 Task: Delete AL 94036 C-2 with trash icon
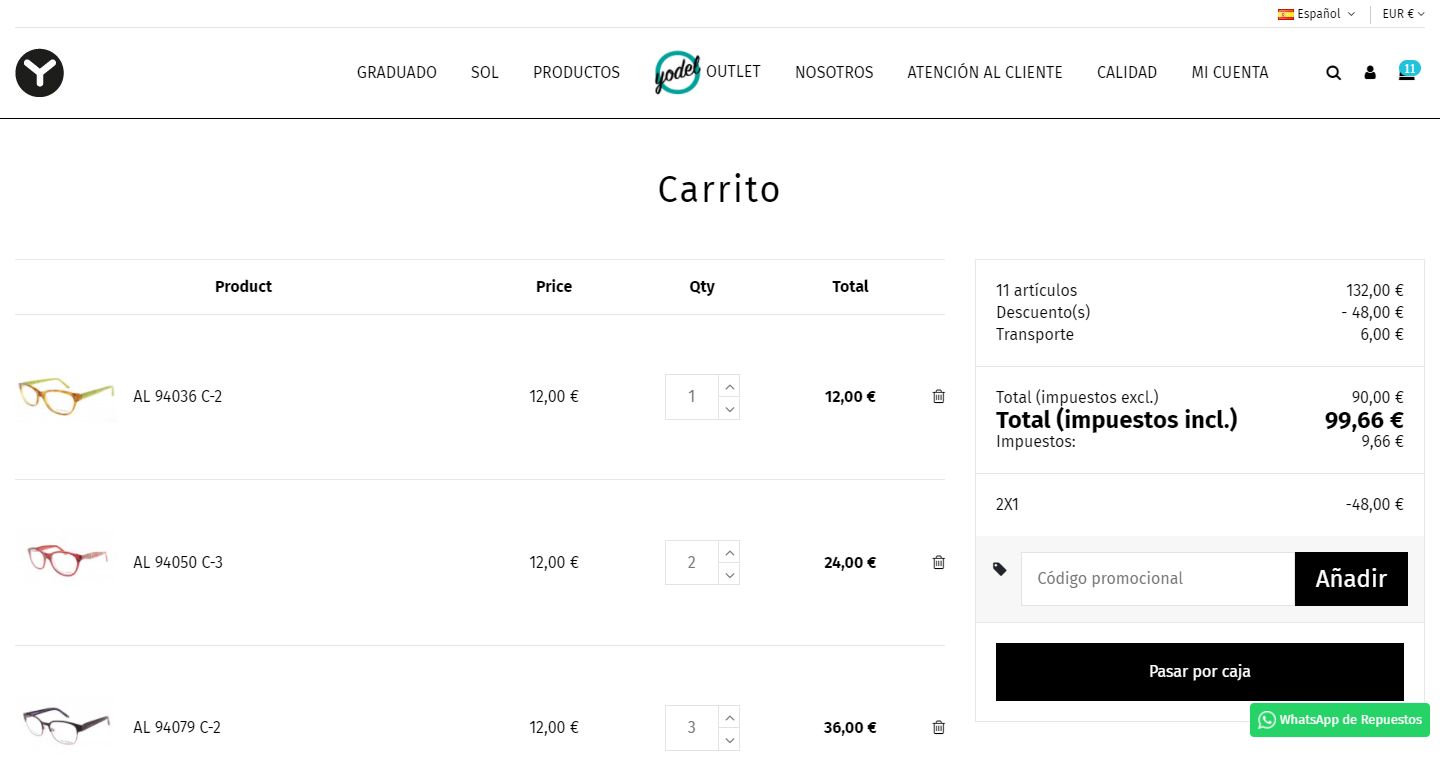938,396
